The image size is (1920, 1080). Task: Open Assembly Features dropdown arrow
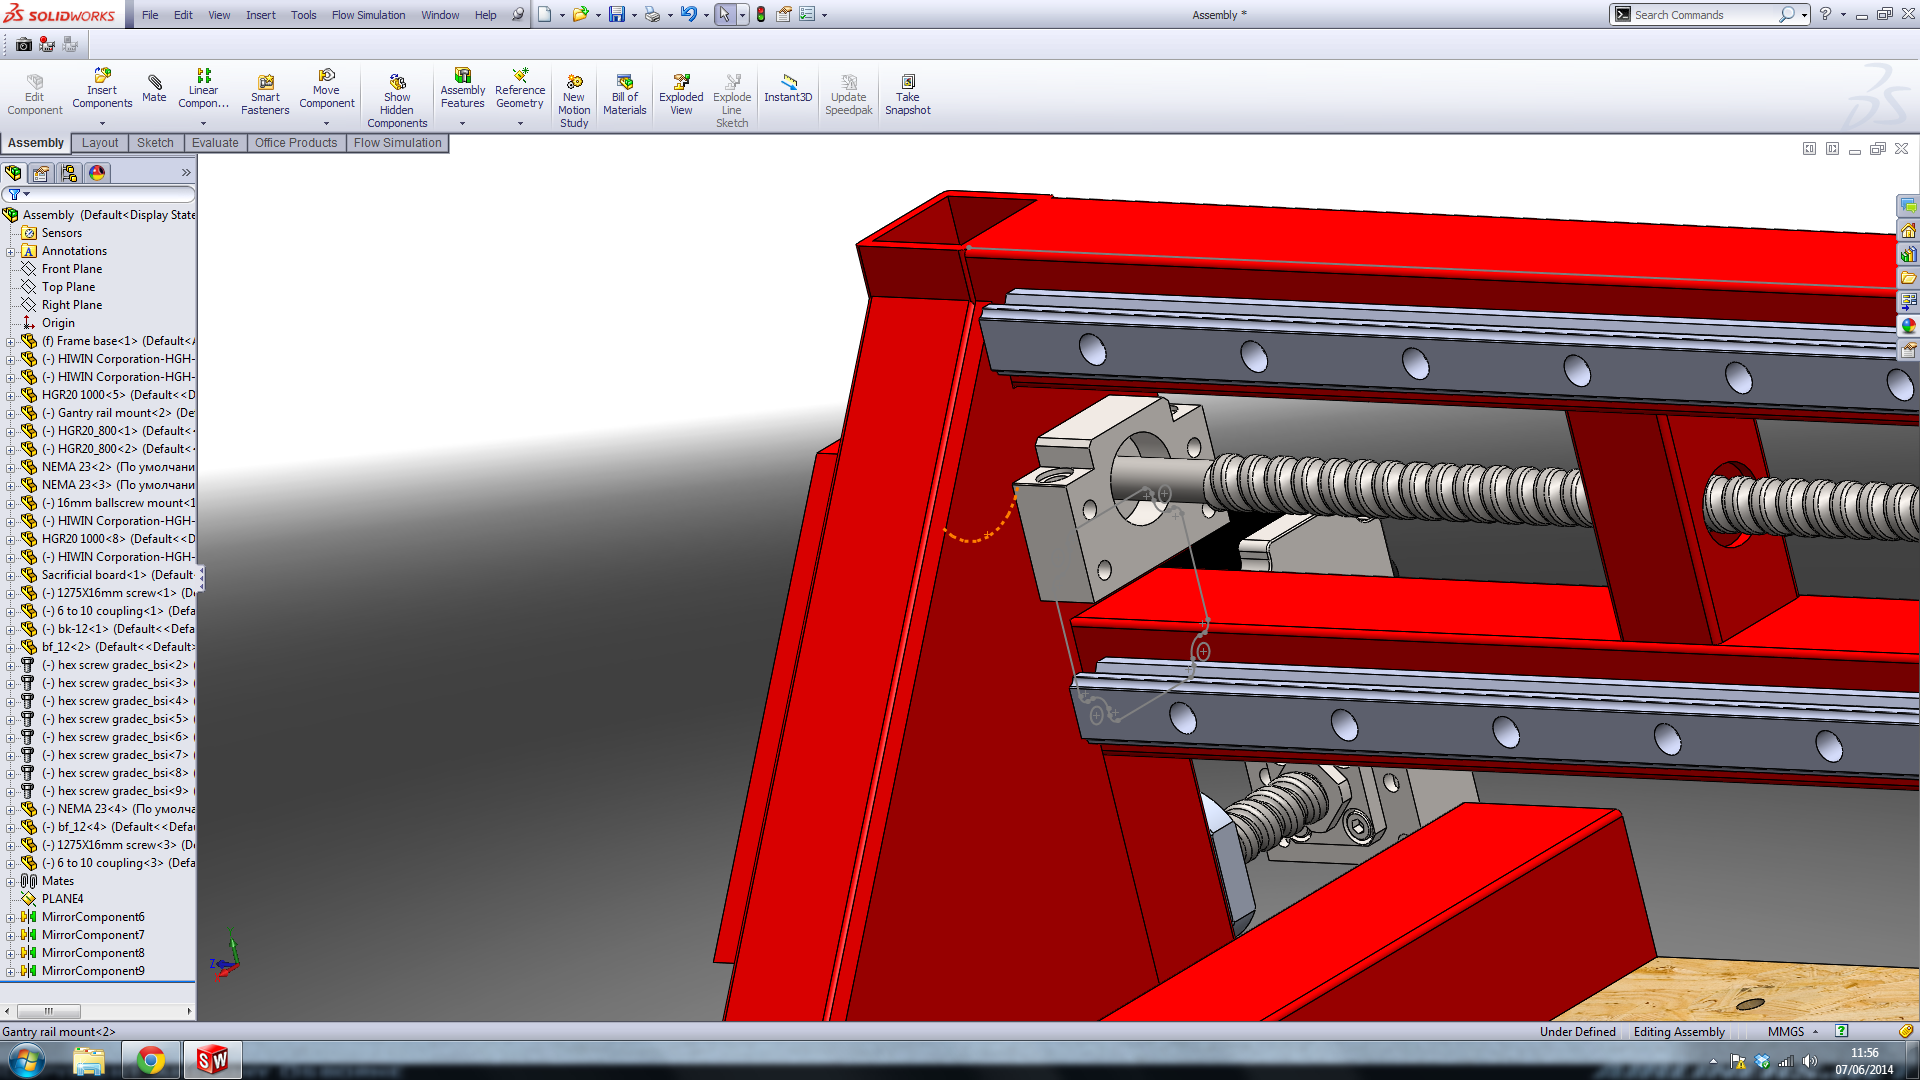462,124
